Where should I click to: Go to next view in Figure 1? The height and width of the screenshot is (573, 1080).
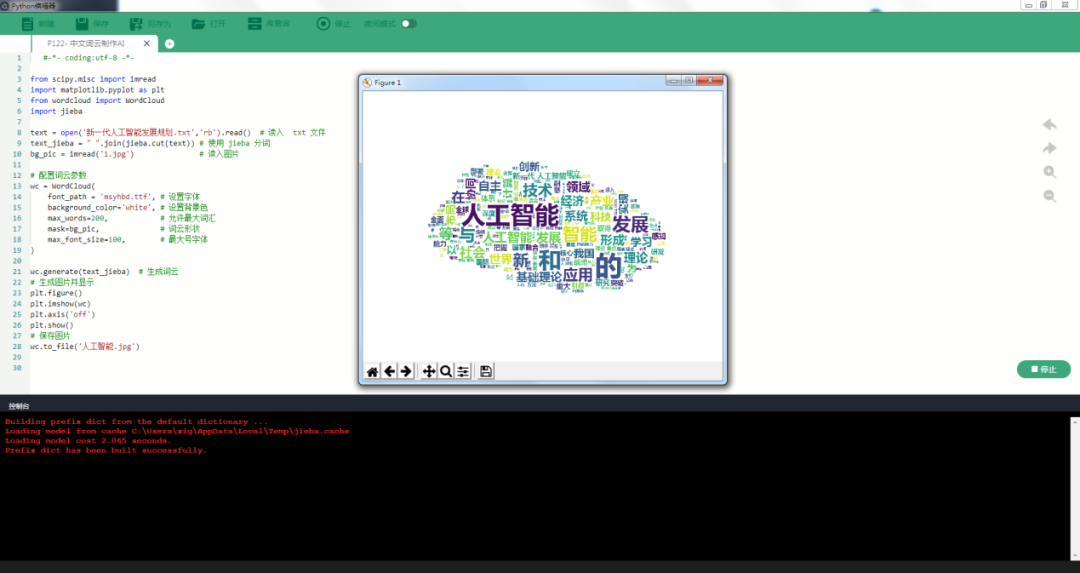point(406,371)
